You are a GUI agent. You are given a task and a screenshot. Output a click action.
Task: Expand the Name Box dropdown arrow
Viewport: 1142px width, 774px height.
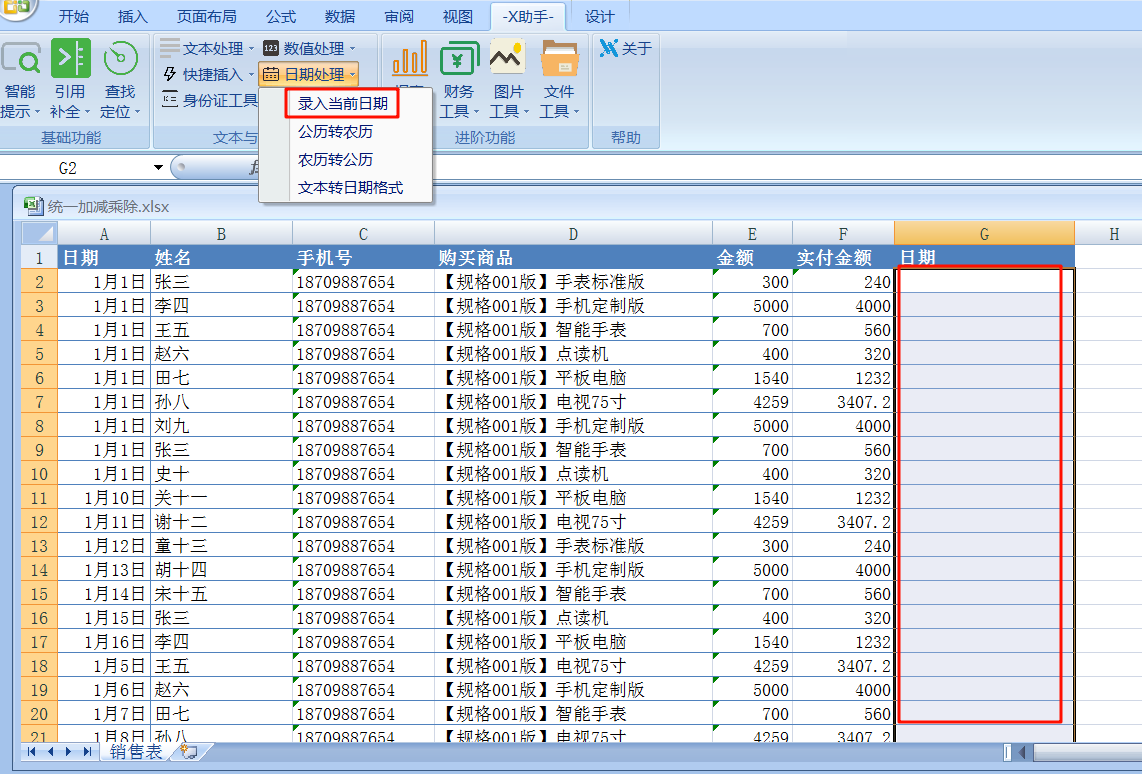click(158, 167)
